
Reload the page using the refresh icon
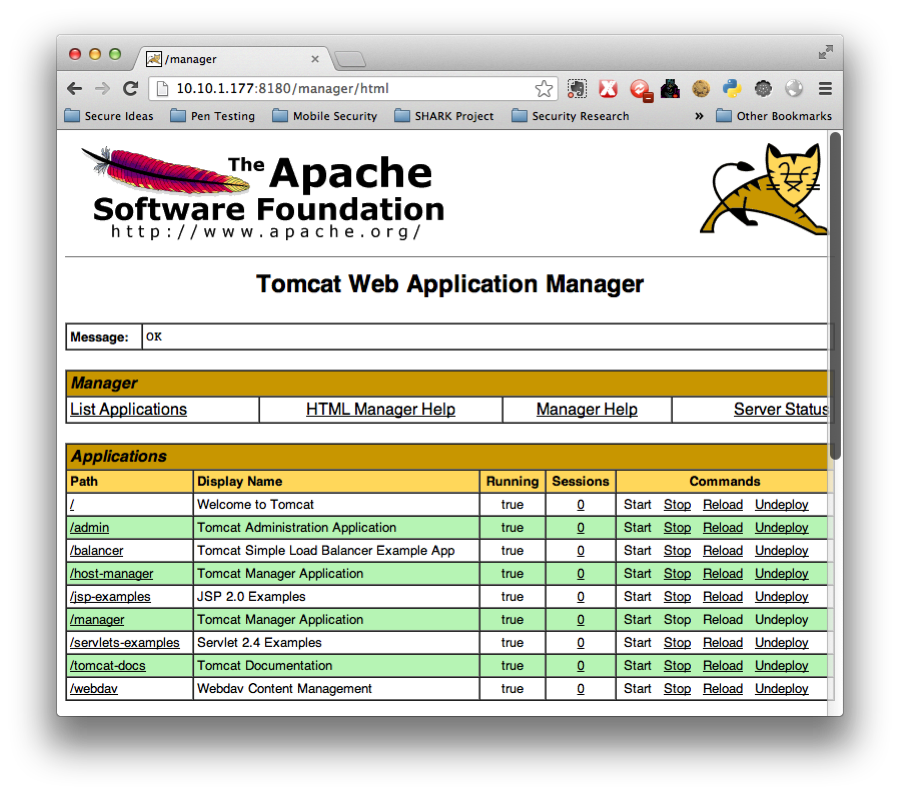coord(131,88)
